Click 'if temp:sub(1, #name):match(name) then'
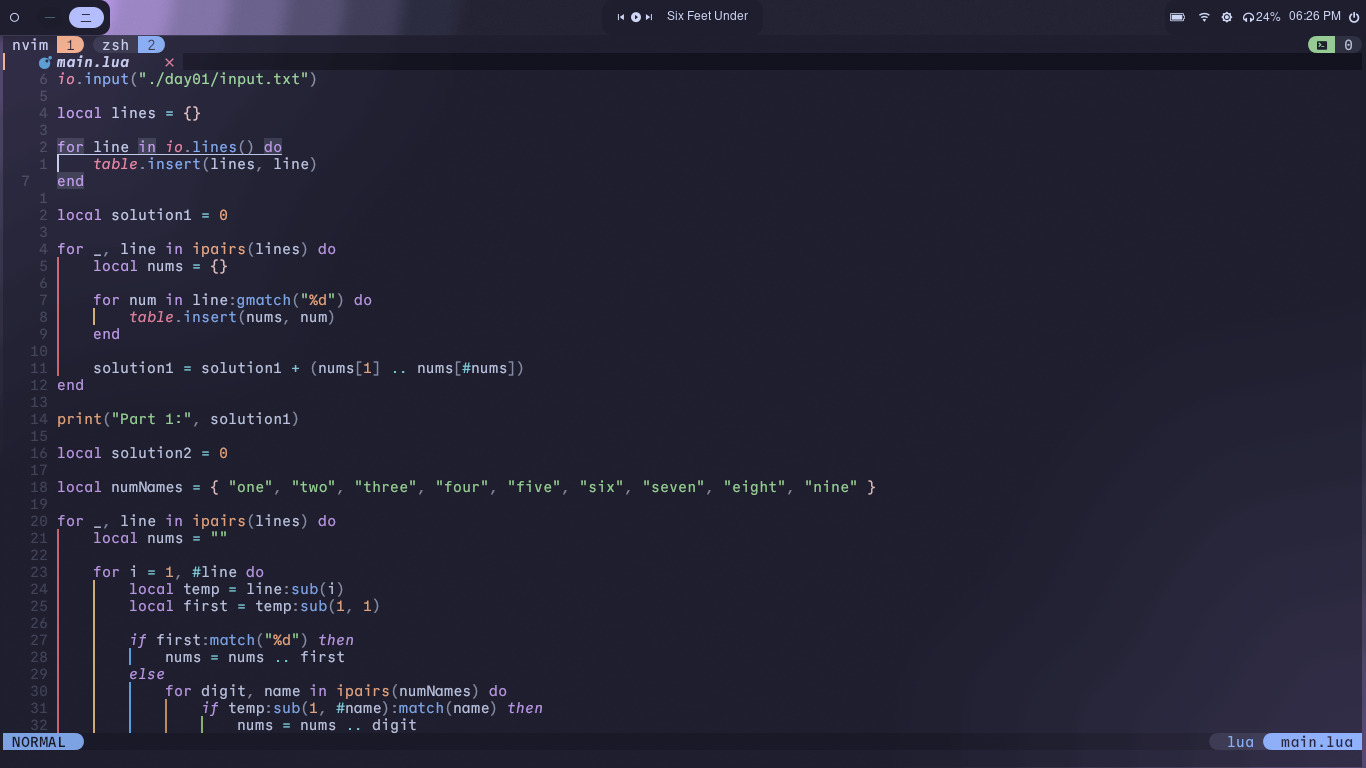 (372, 708)
